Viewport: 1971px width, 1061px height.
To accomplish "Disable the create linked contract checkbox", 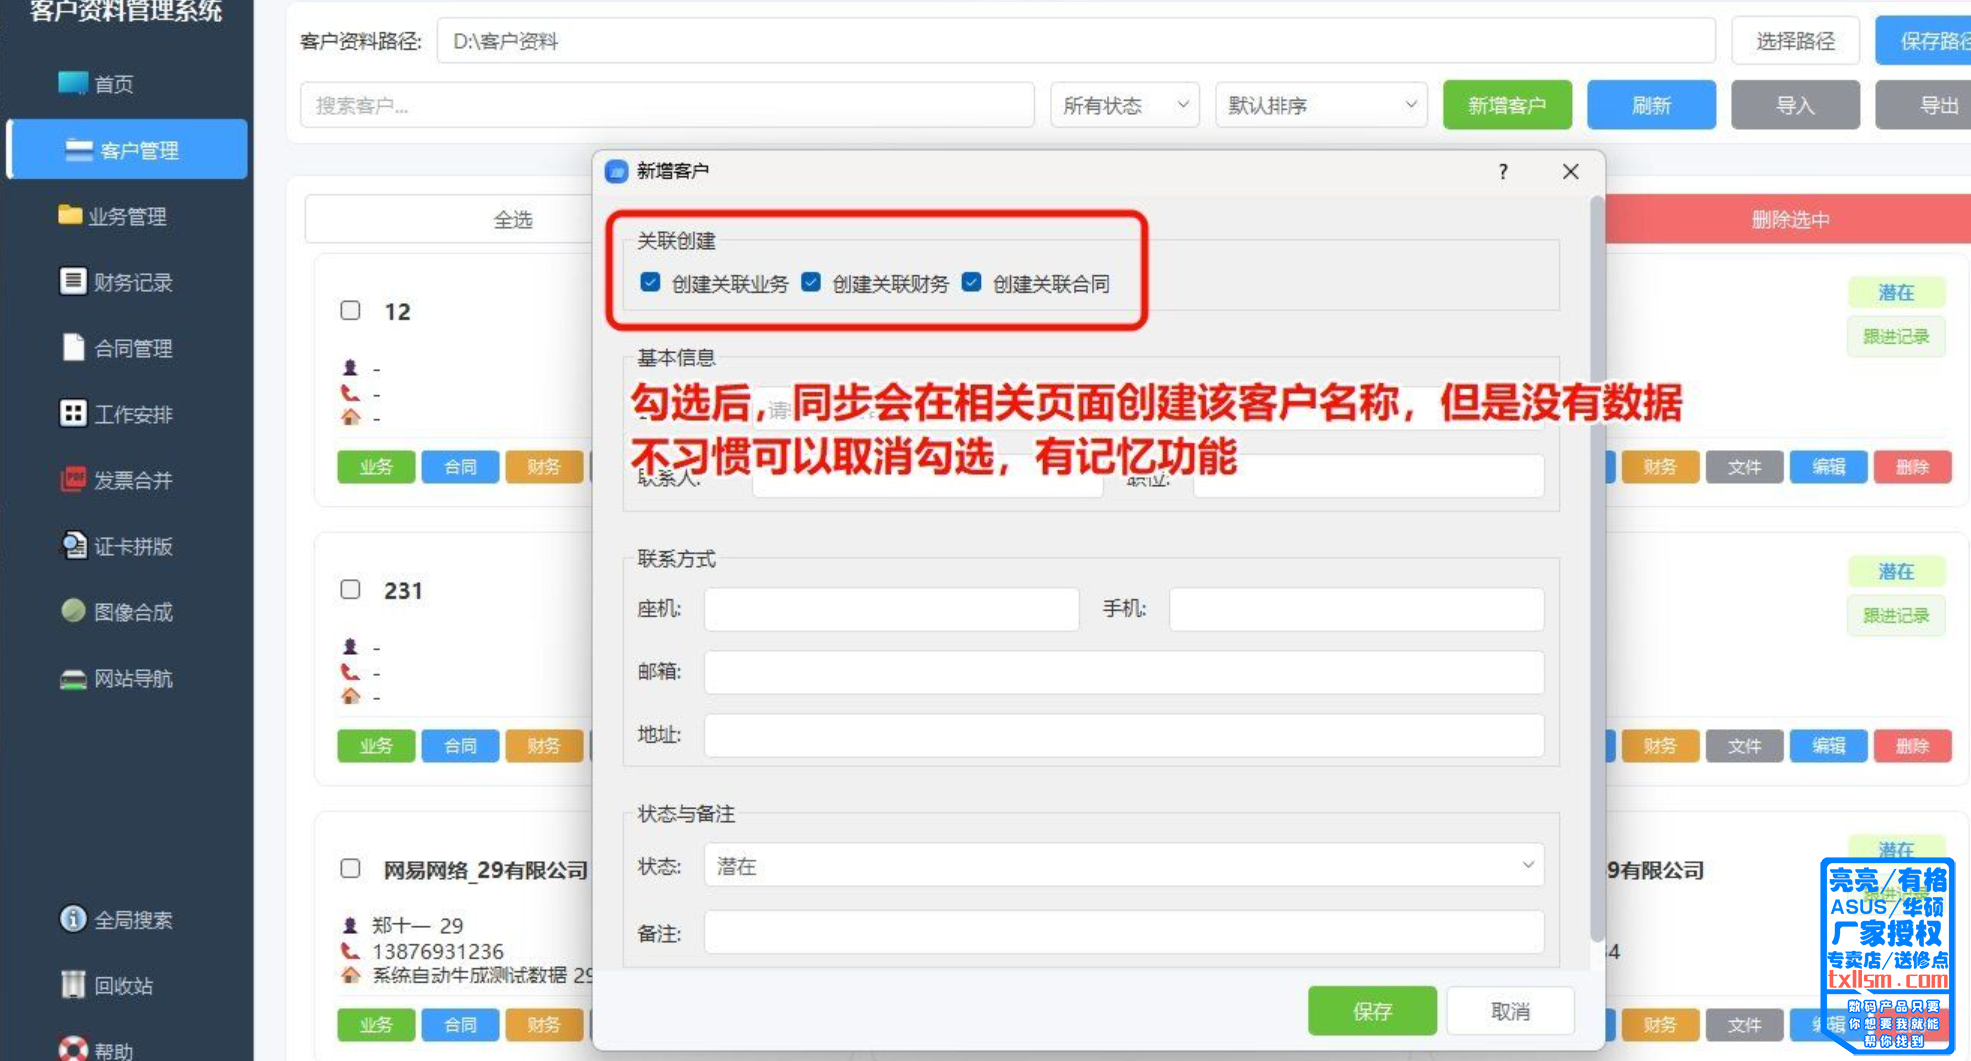I will pos(971,283).
